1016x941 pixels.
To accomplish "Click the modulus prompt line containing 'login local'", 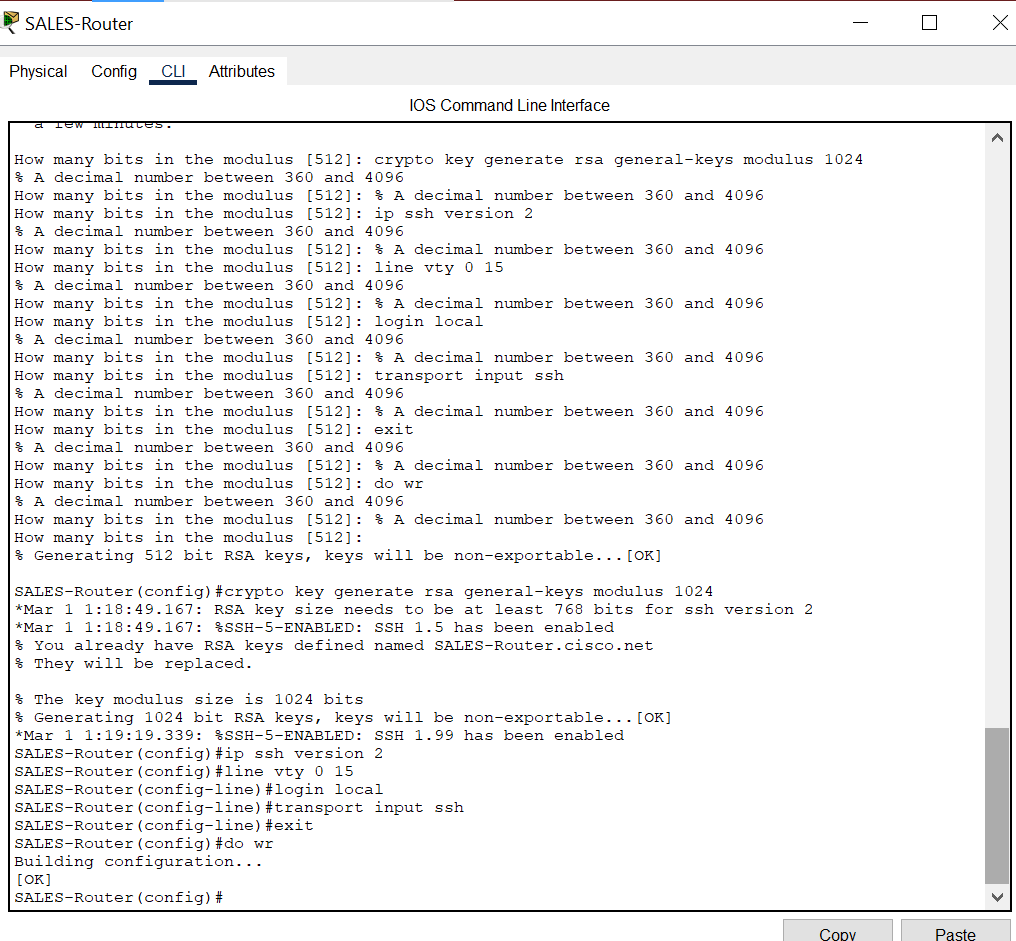I will (249, 322).
